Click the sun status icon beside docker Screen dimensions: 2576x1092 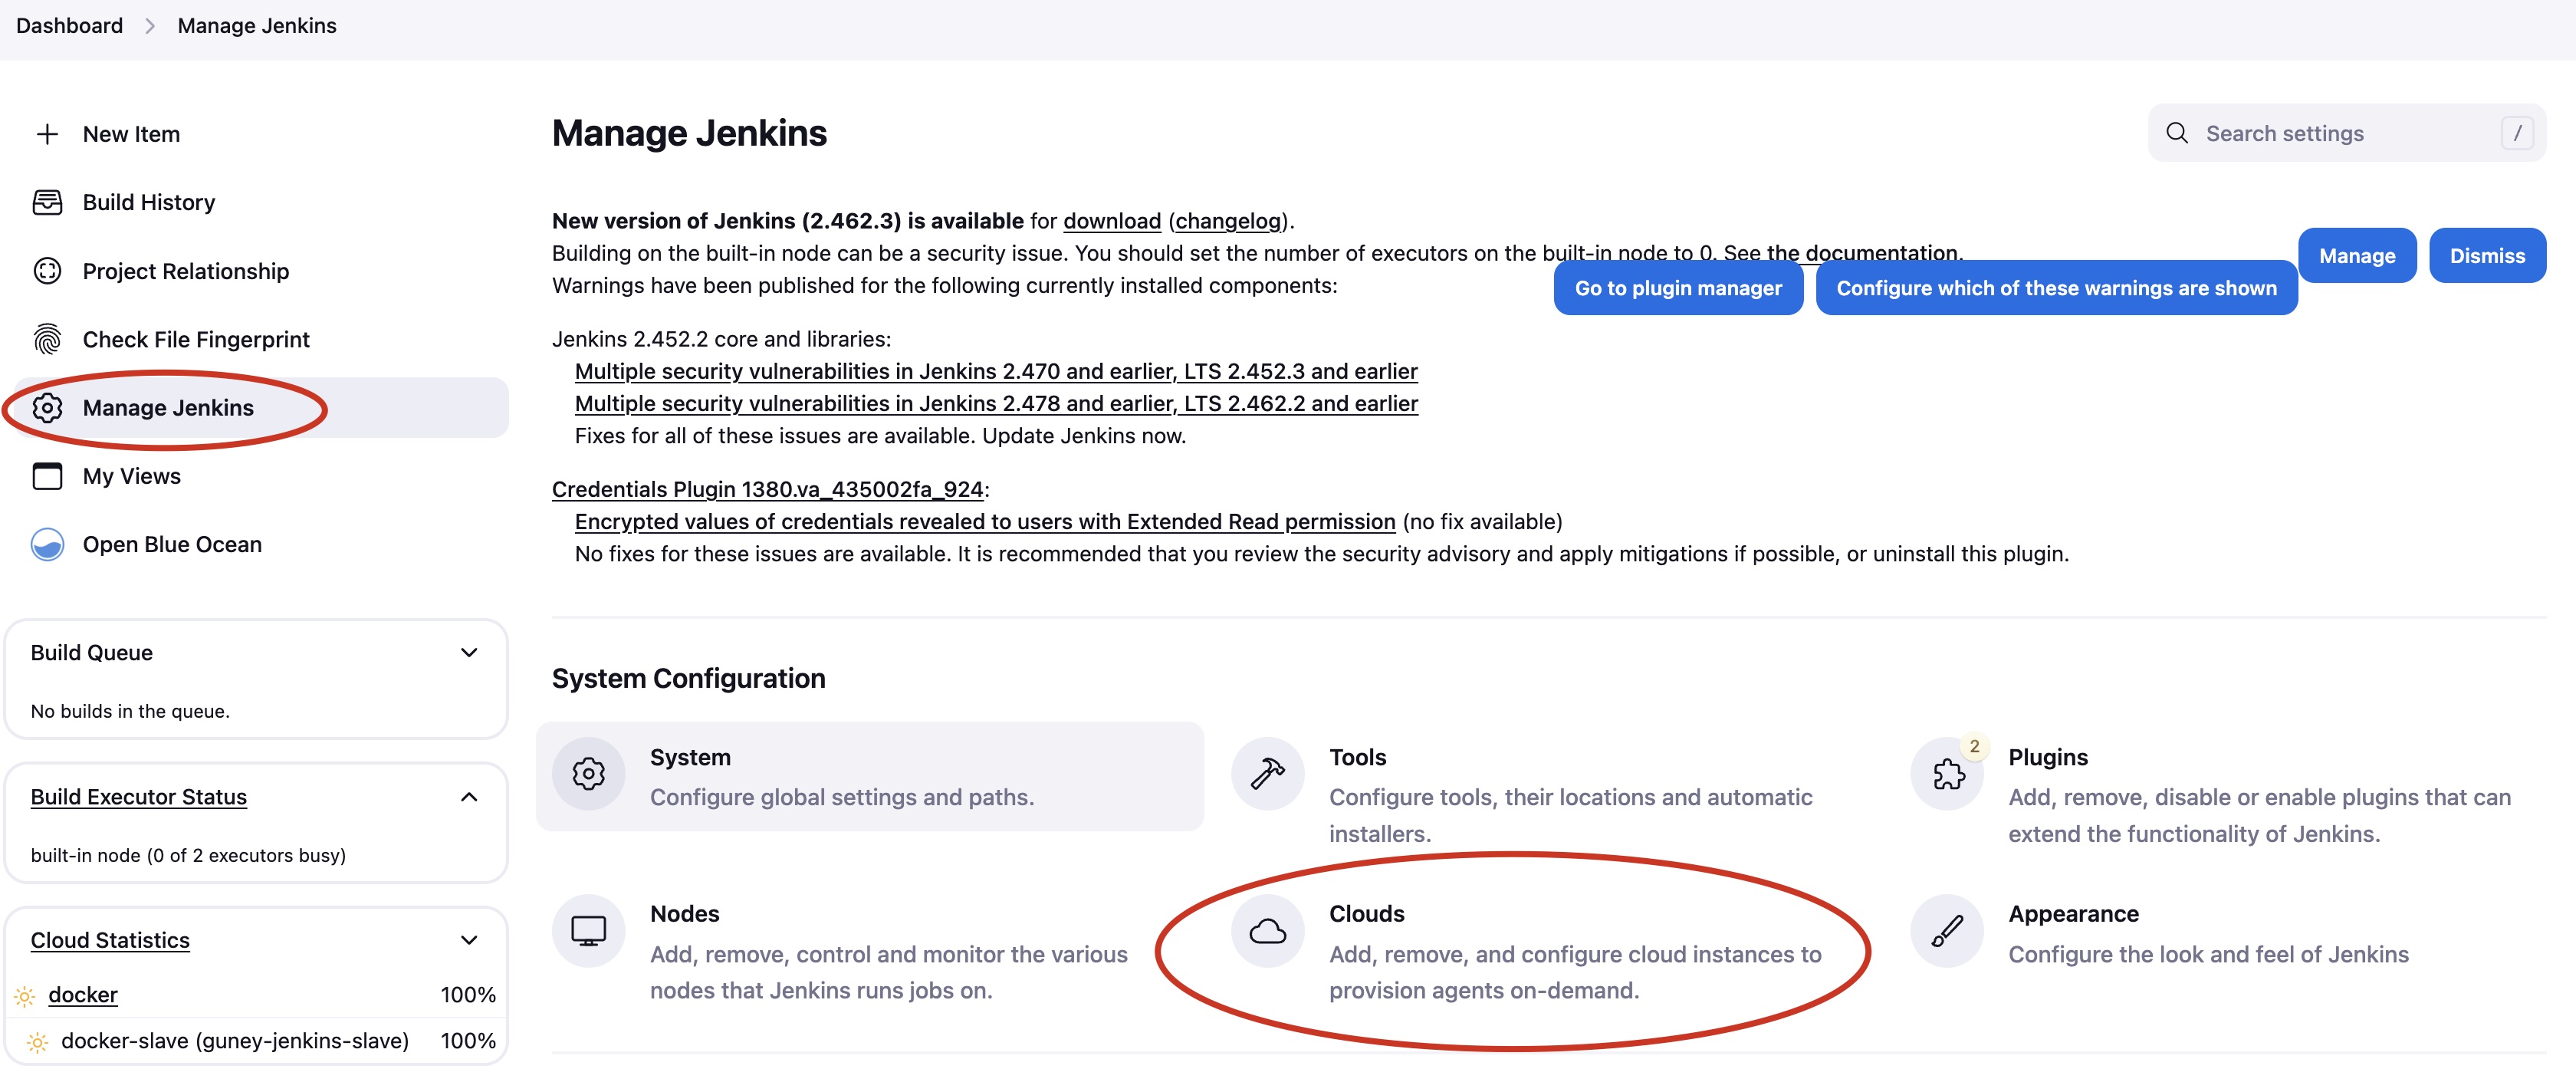pyautogui.click(x=25, y=996)
